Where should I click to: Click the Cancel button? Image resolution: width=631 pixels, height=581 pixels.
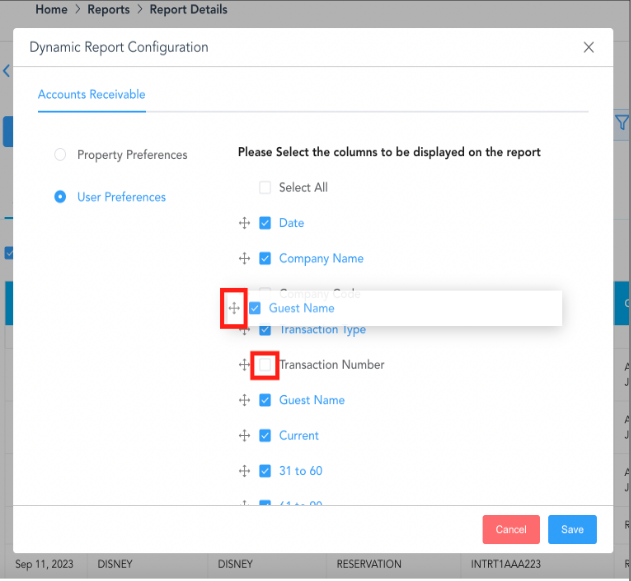(x=510, y=529)
